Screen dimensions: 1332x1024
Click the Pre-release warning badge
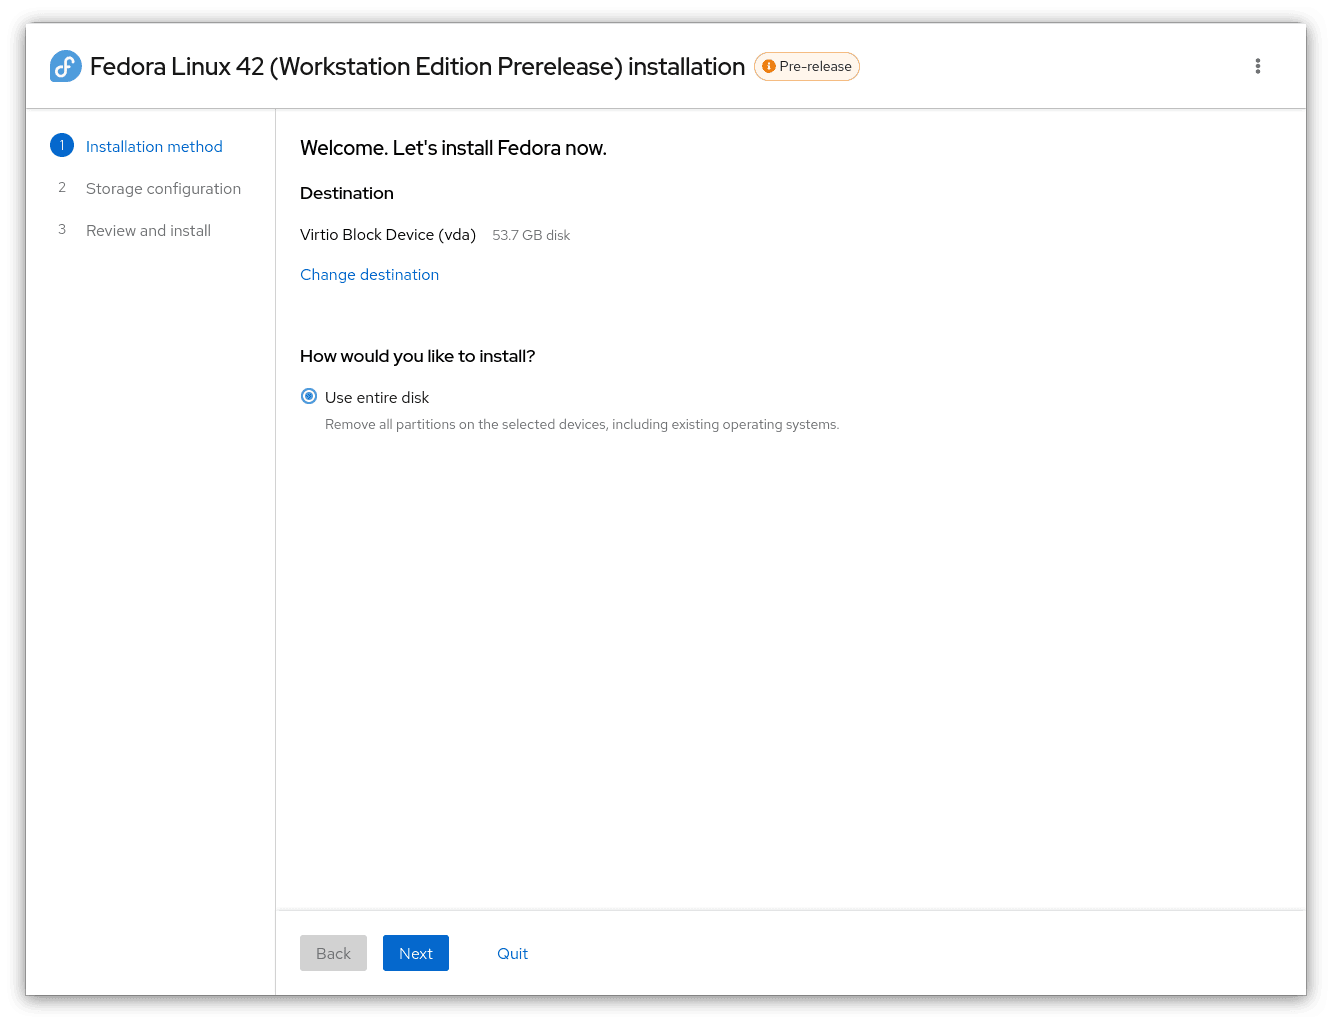tap(806, 66)
